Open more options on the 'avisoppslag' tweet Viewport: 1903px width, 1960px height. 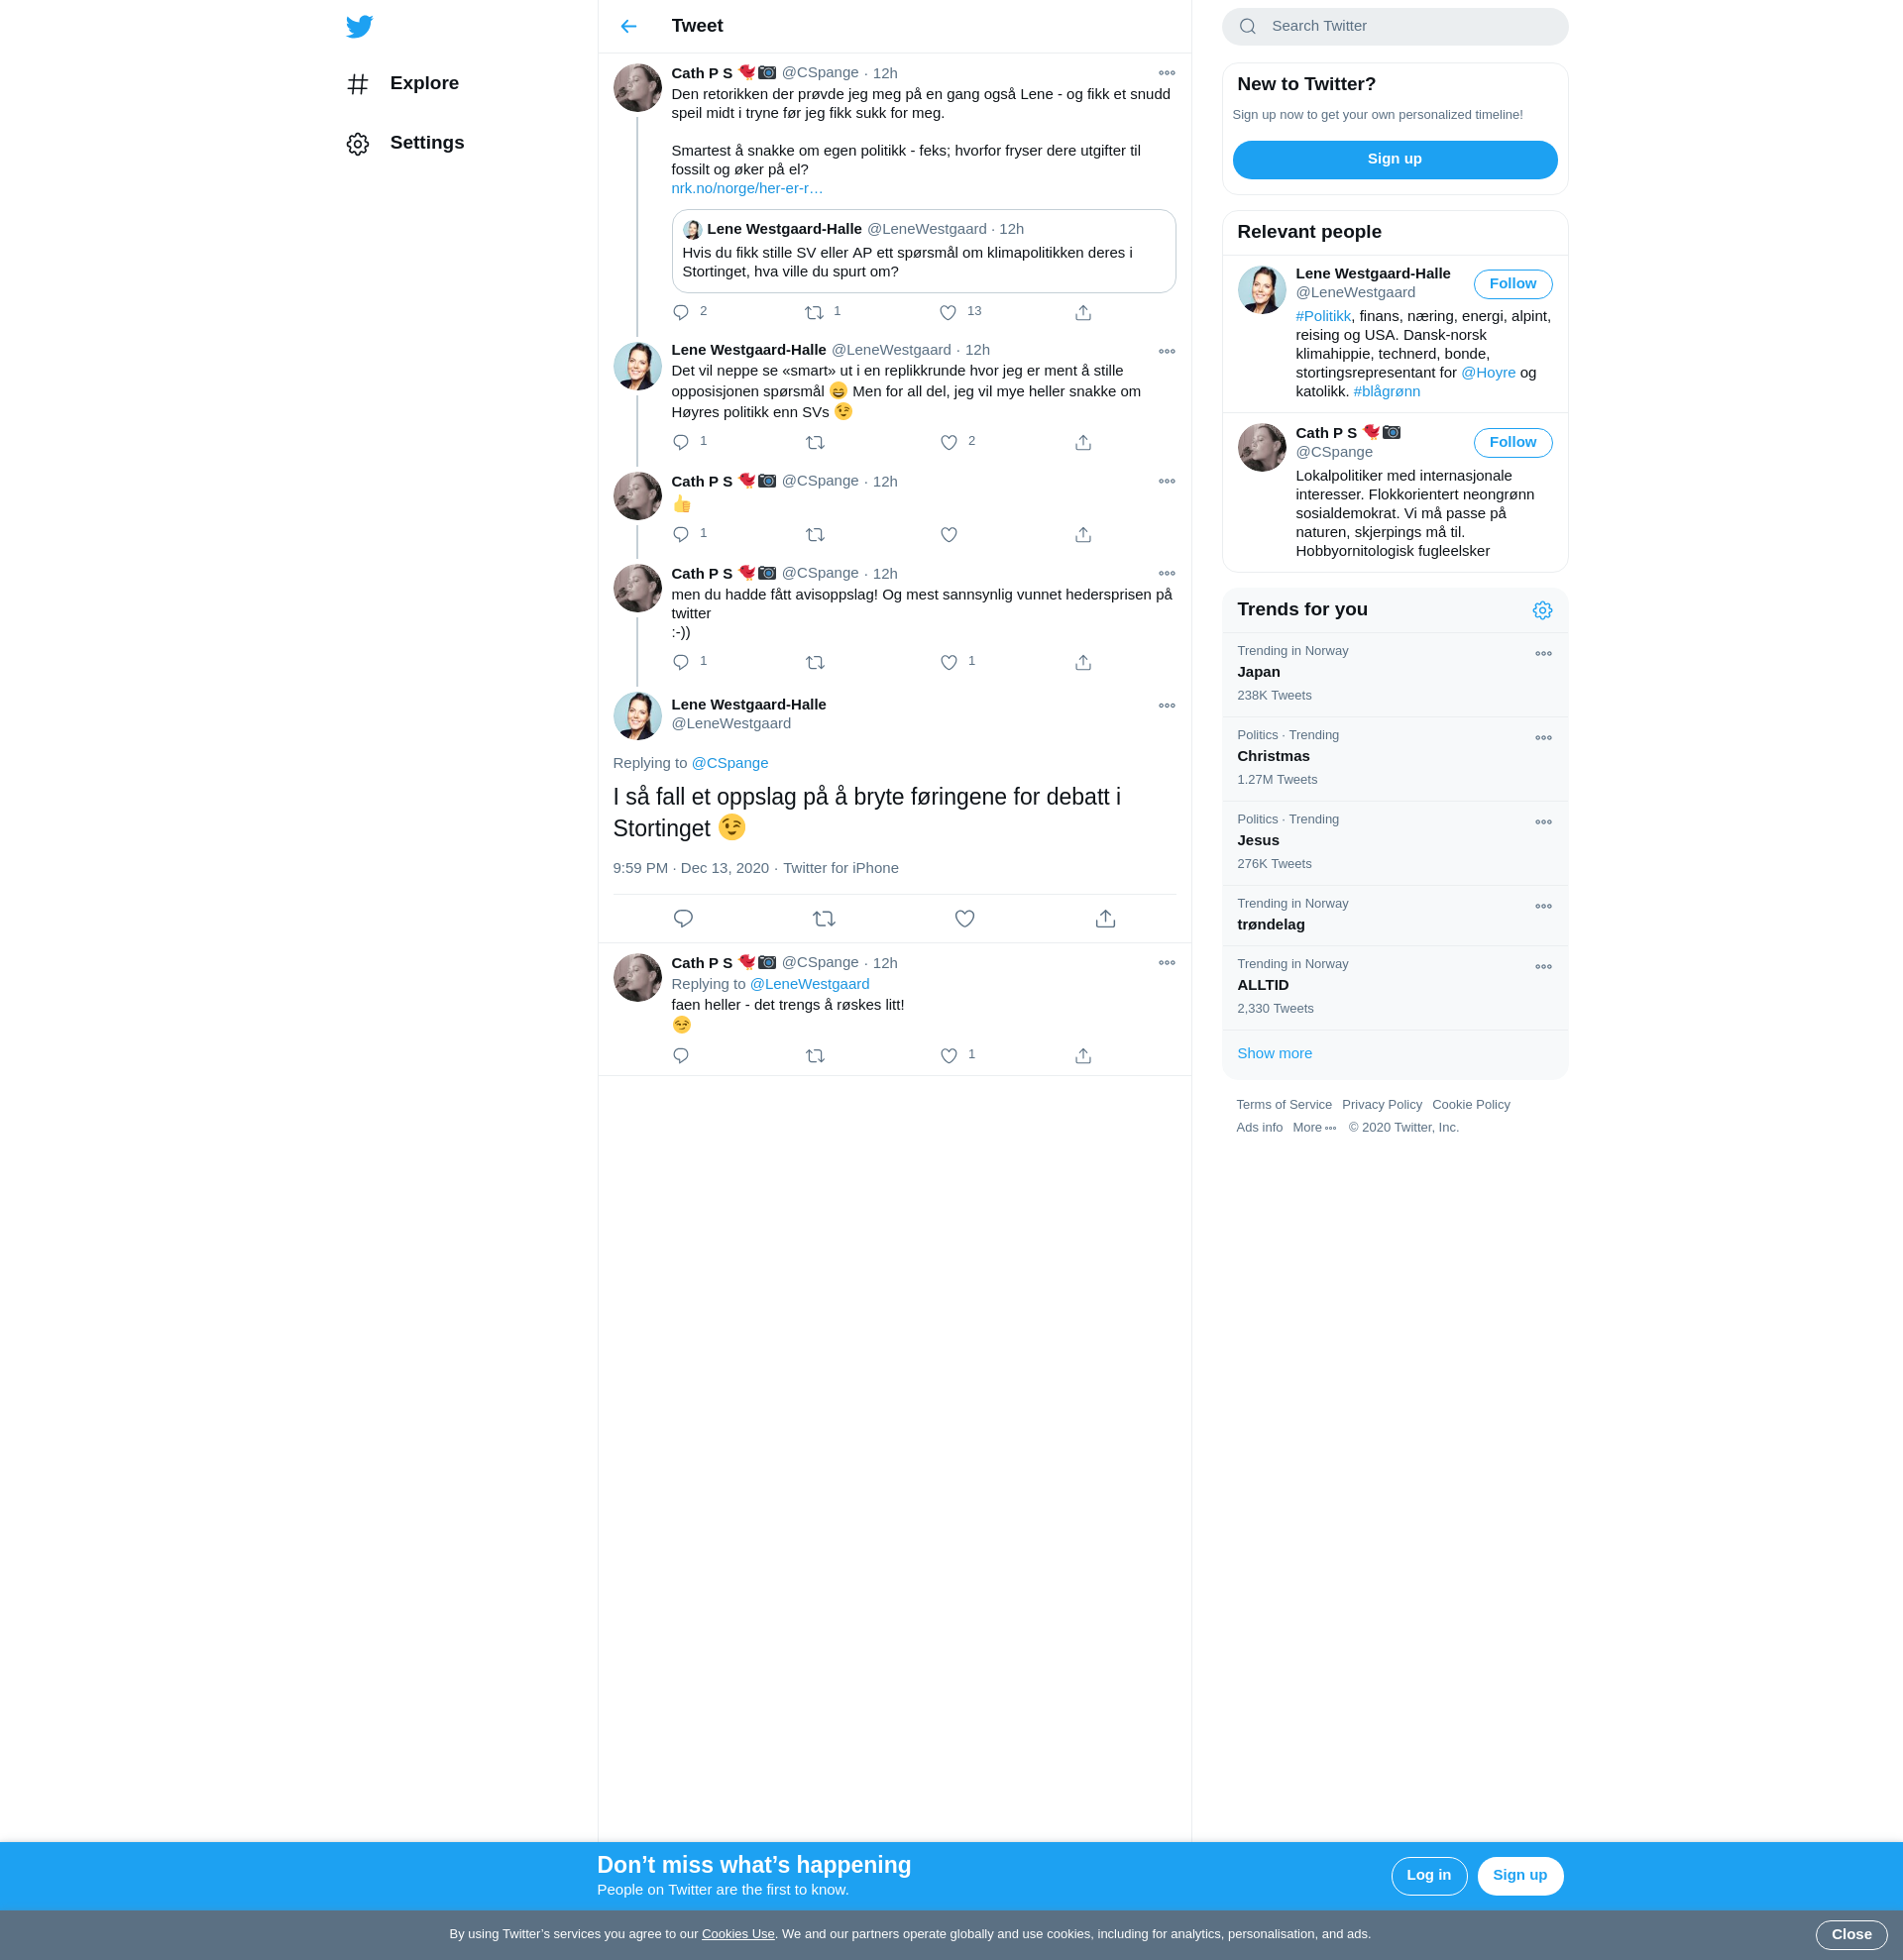pos(1166,573)
